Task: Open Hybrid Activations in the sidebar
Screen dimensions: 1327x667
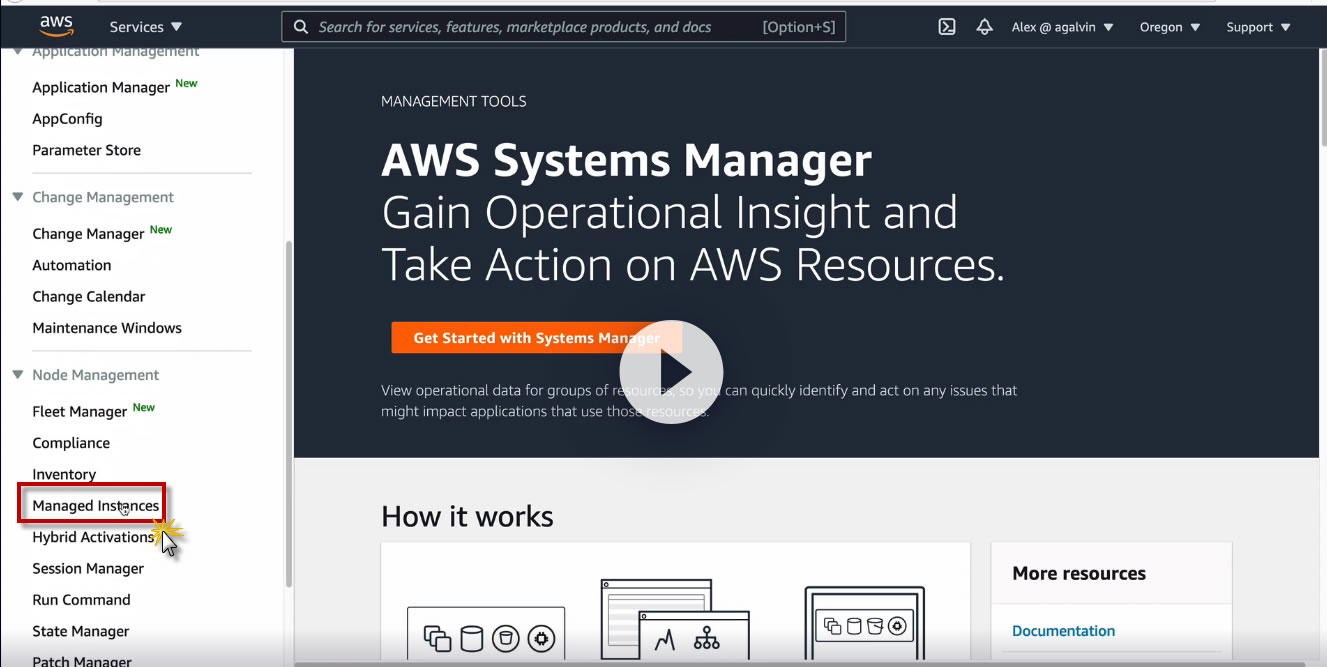Action: point(93,537)
